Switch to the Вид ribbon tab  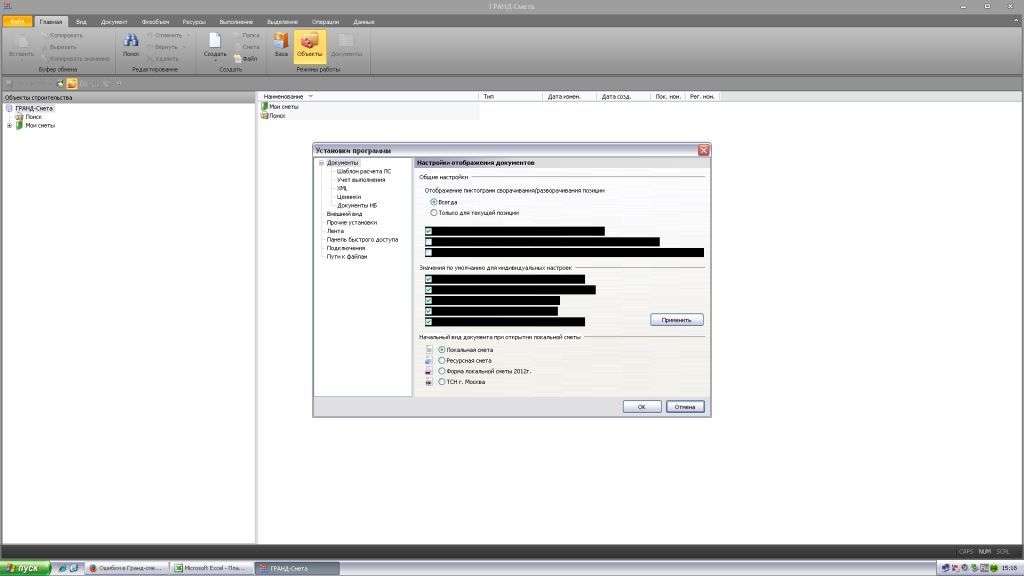pyautogui.click(x=81, y=21)
